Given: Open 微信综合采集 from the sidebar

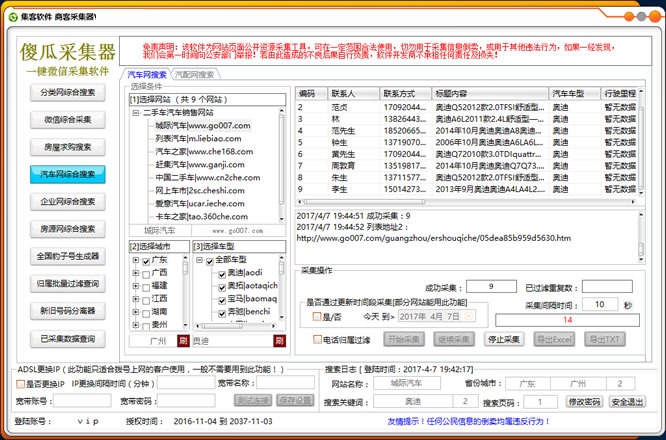Looking at the screenshot, I should [68, 119].
